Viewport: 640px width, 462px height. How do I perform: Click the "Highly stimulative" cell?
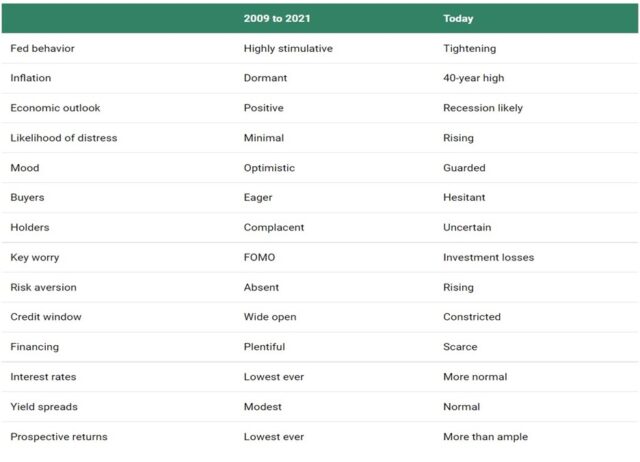pyautogui.click(x=288, y=48)
